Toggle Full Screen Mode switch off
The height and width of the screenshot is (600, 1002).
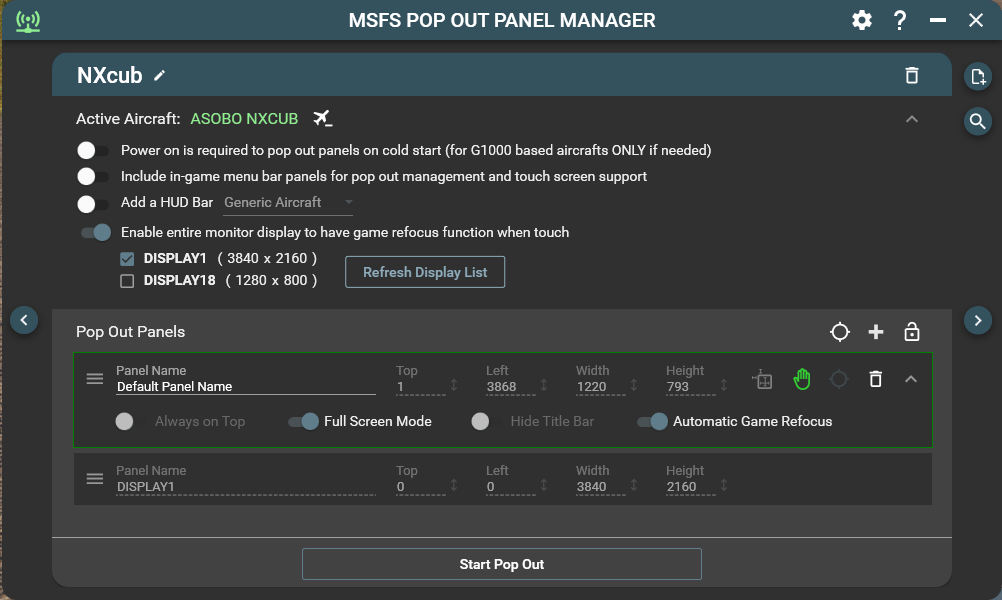[x=304, y=421]
